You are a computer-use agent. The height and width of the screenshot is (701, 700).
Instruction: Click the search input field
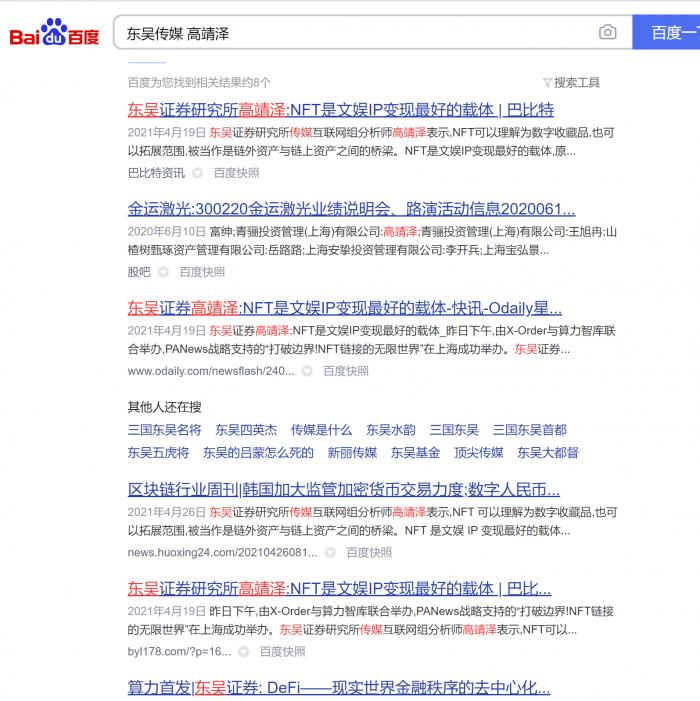373,32
